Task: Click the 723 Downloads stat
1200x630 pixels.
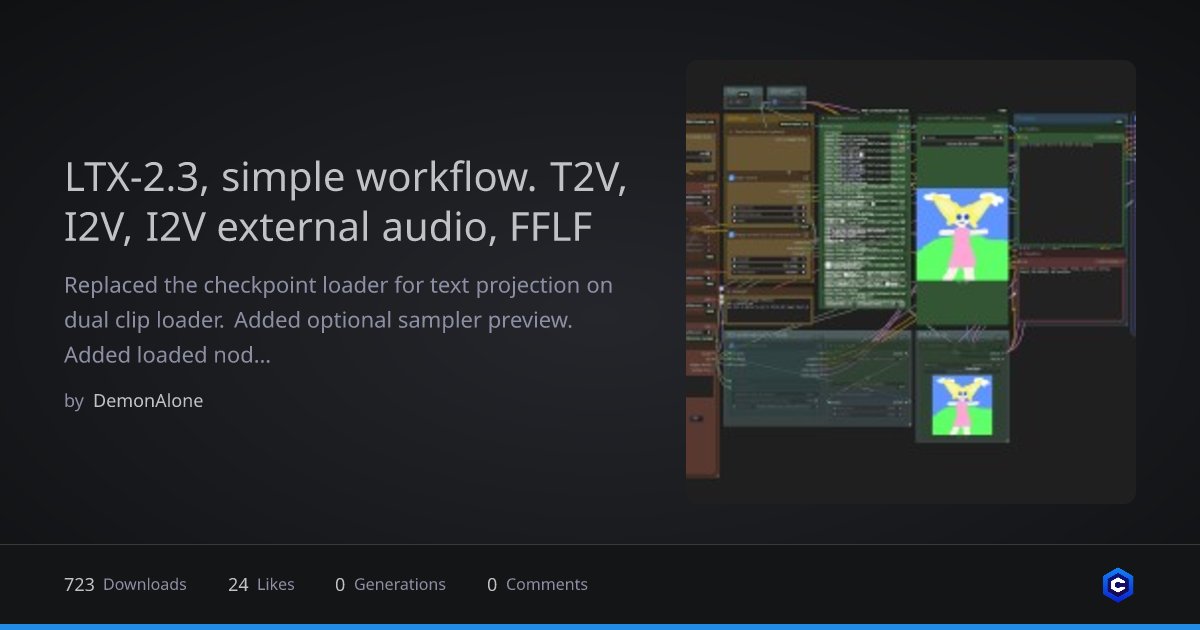Action: pos(125,585)
